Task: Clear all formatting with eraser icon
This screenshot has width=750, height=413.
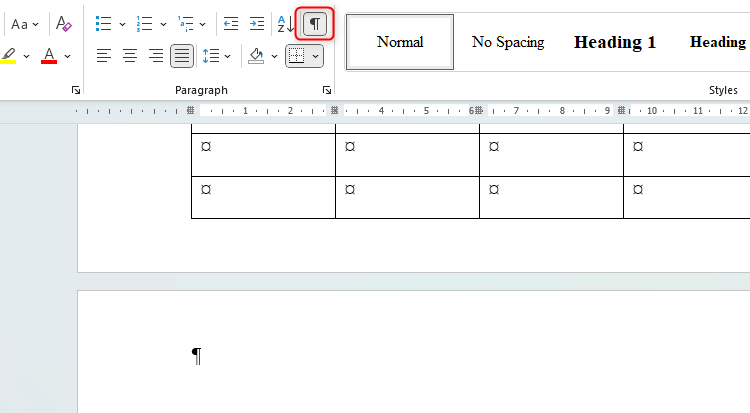Action: click(64, 23)
